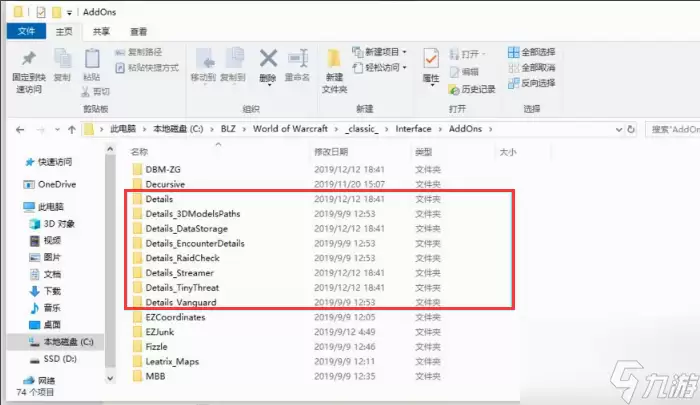Click Pin to Quick access icon
Viewport: 700px width, 405px height.
29,58
